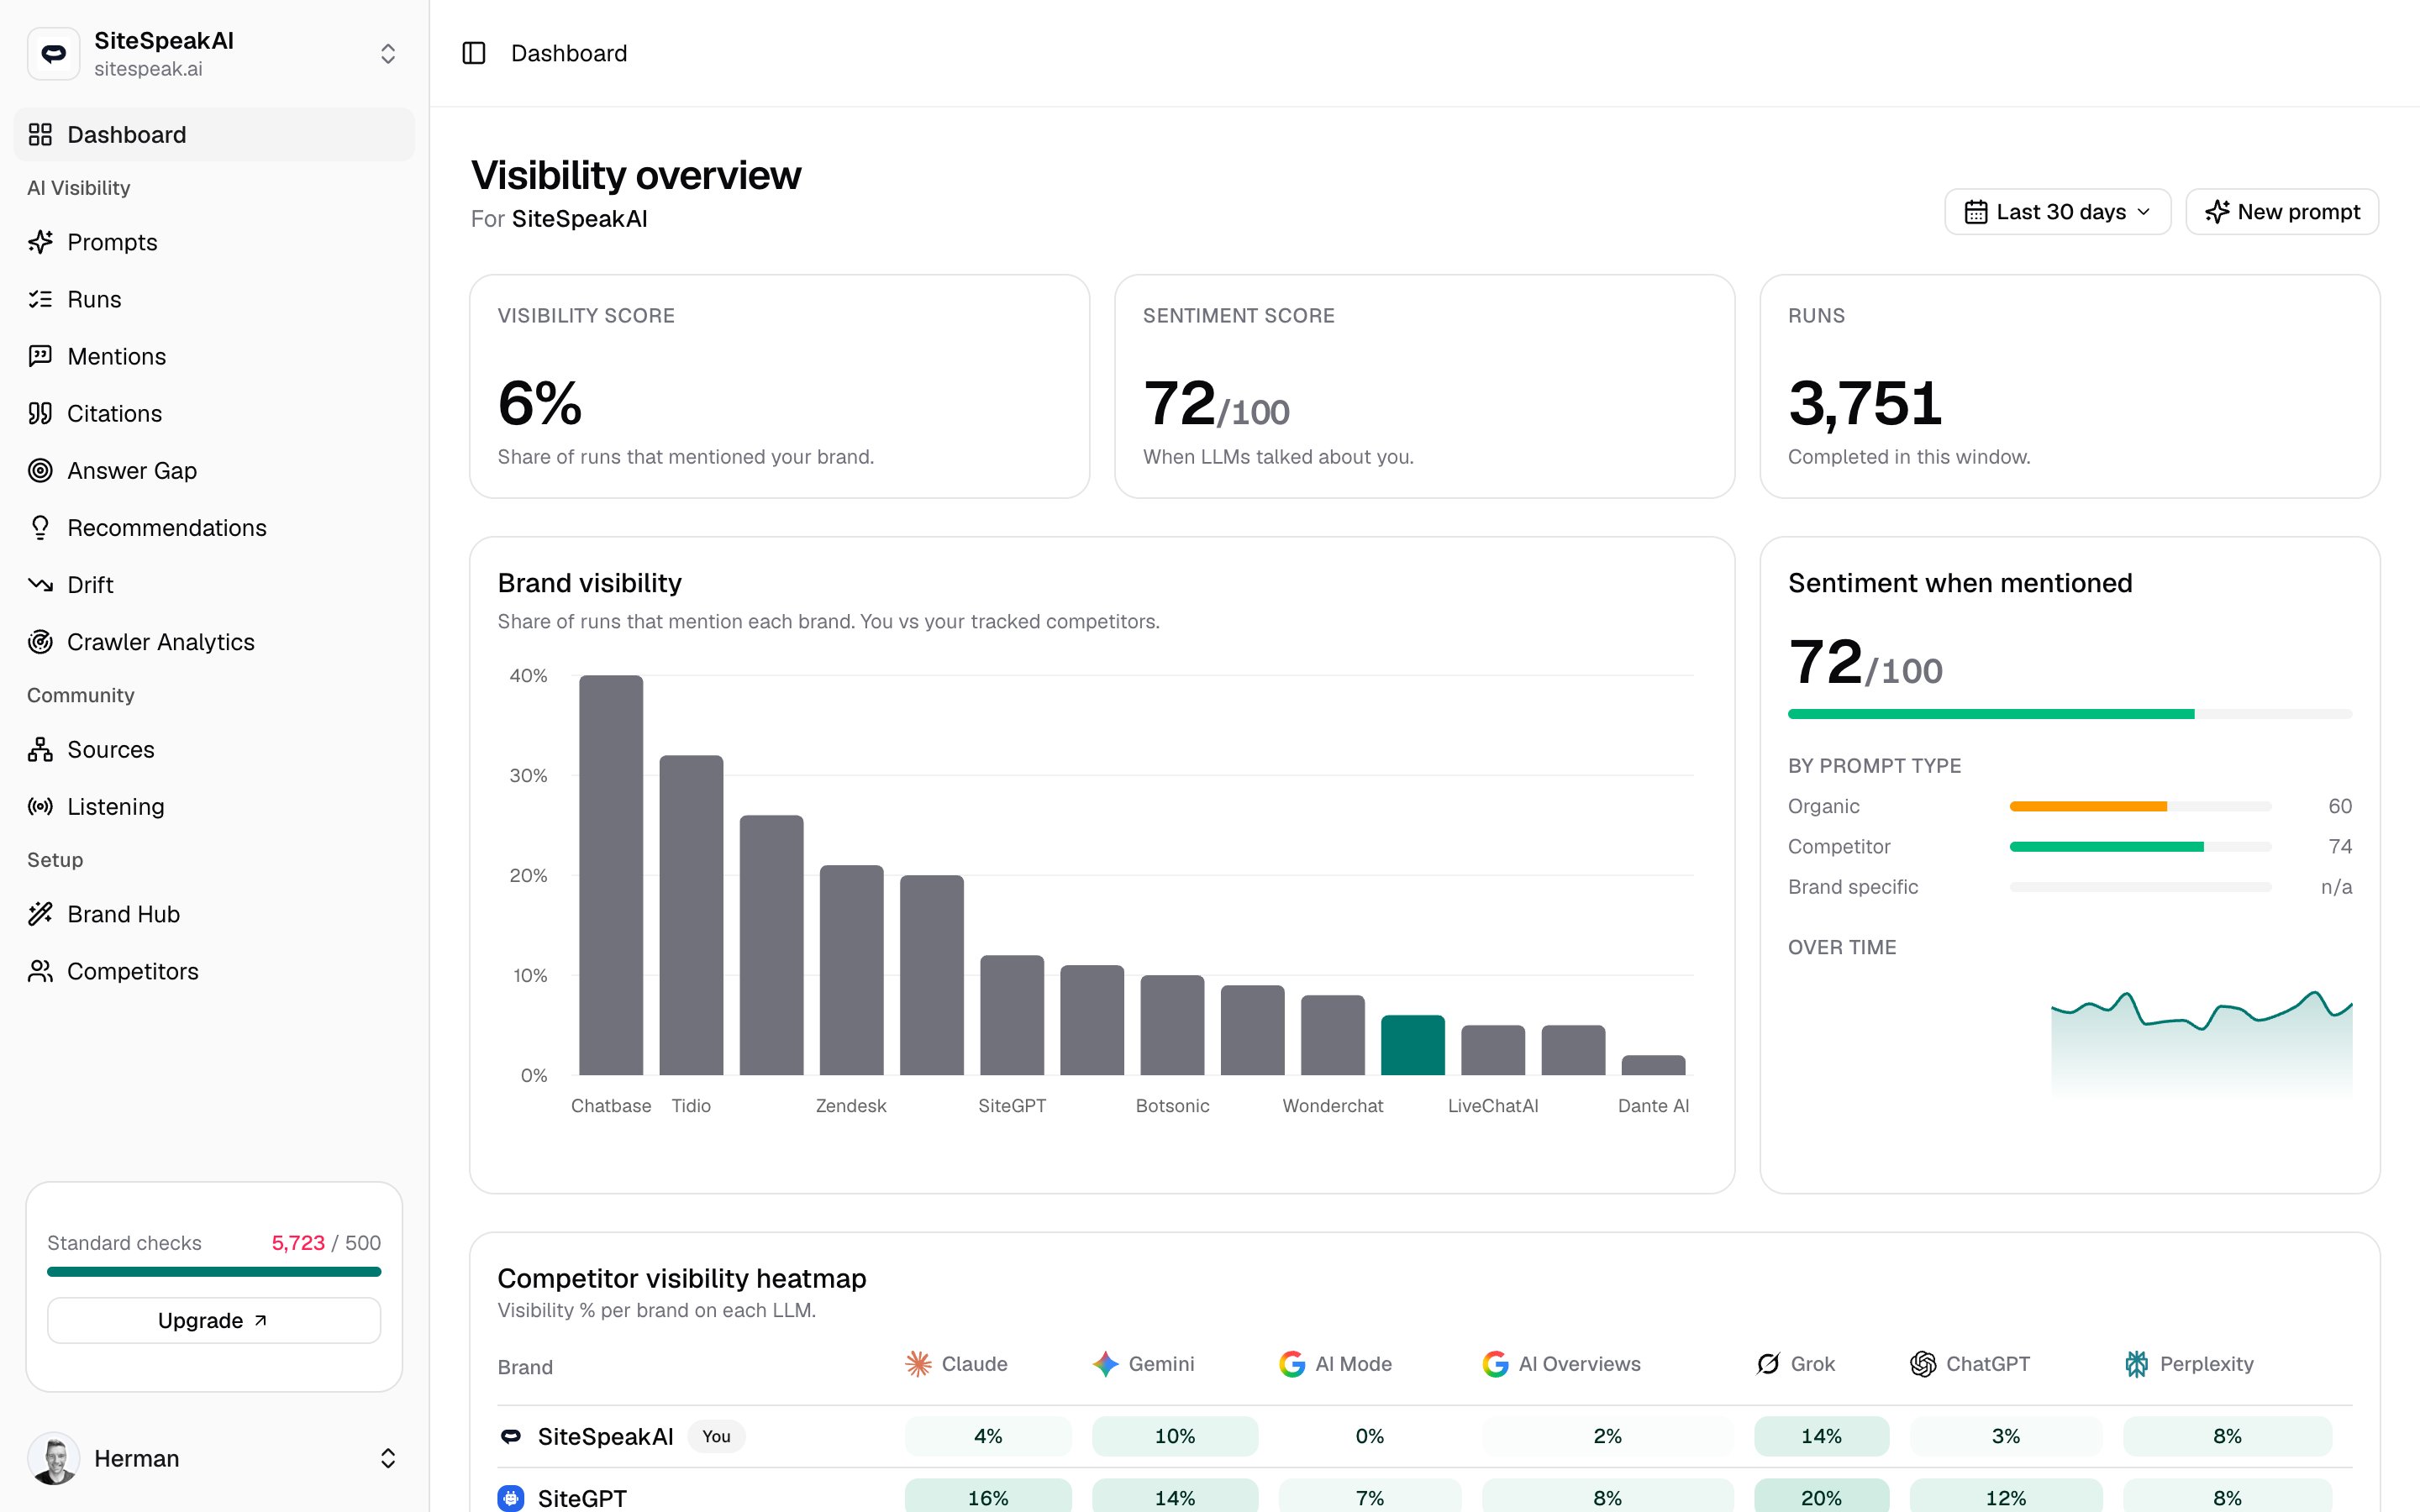Click the 5,723 checks count

tap(298, 1242)
